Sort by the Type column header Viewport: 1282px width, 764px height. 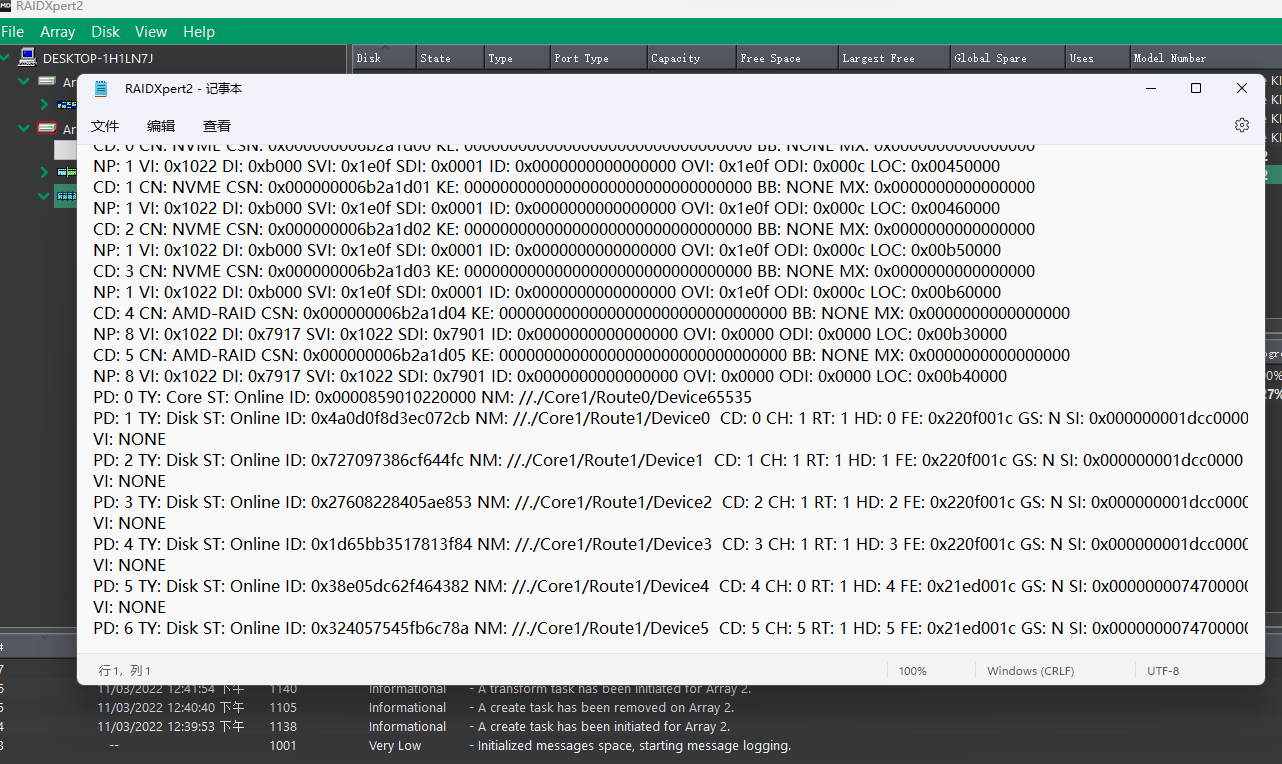[517, 58]
